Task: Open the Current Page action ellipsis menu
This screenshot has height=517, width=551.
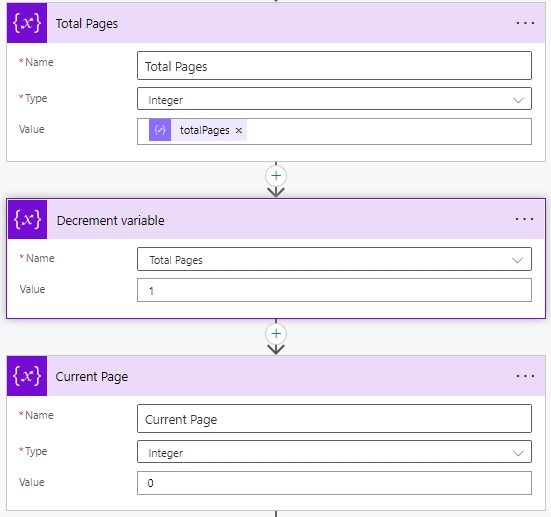Action: (525, 376)
